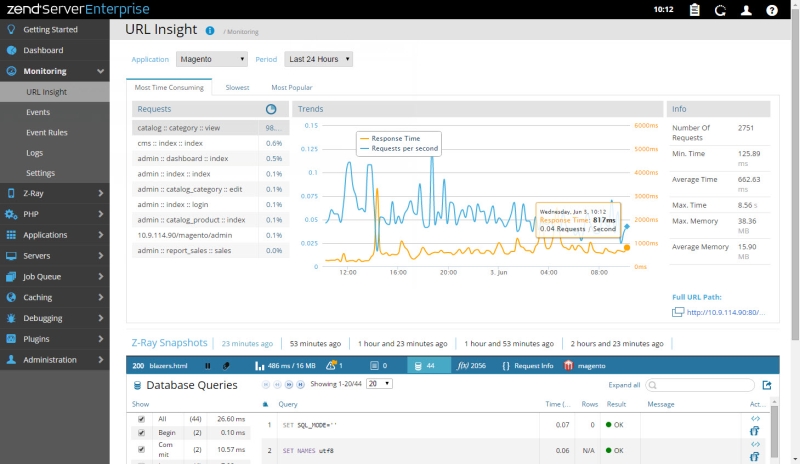This screenshot has height=464, width=800.
Task: Click the queries search input field
Action: [703, 385]
